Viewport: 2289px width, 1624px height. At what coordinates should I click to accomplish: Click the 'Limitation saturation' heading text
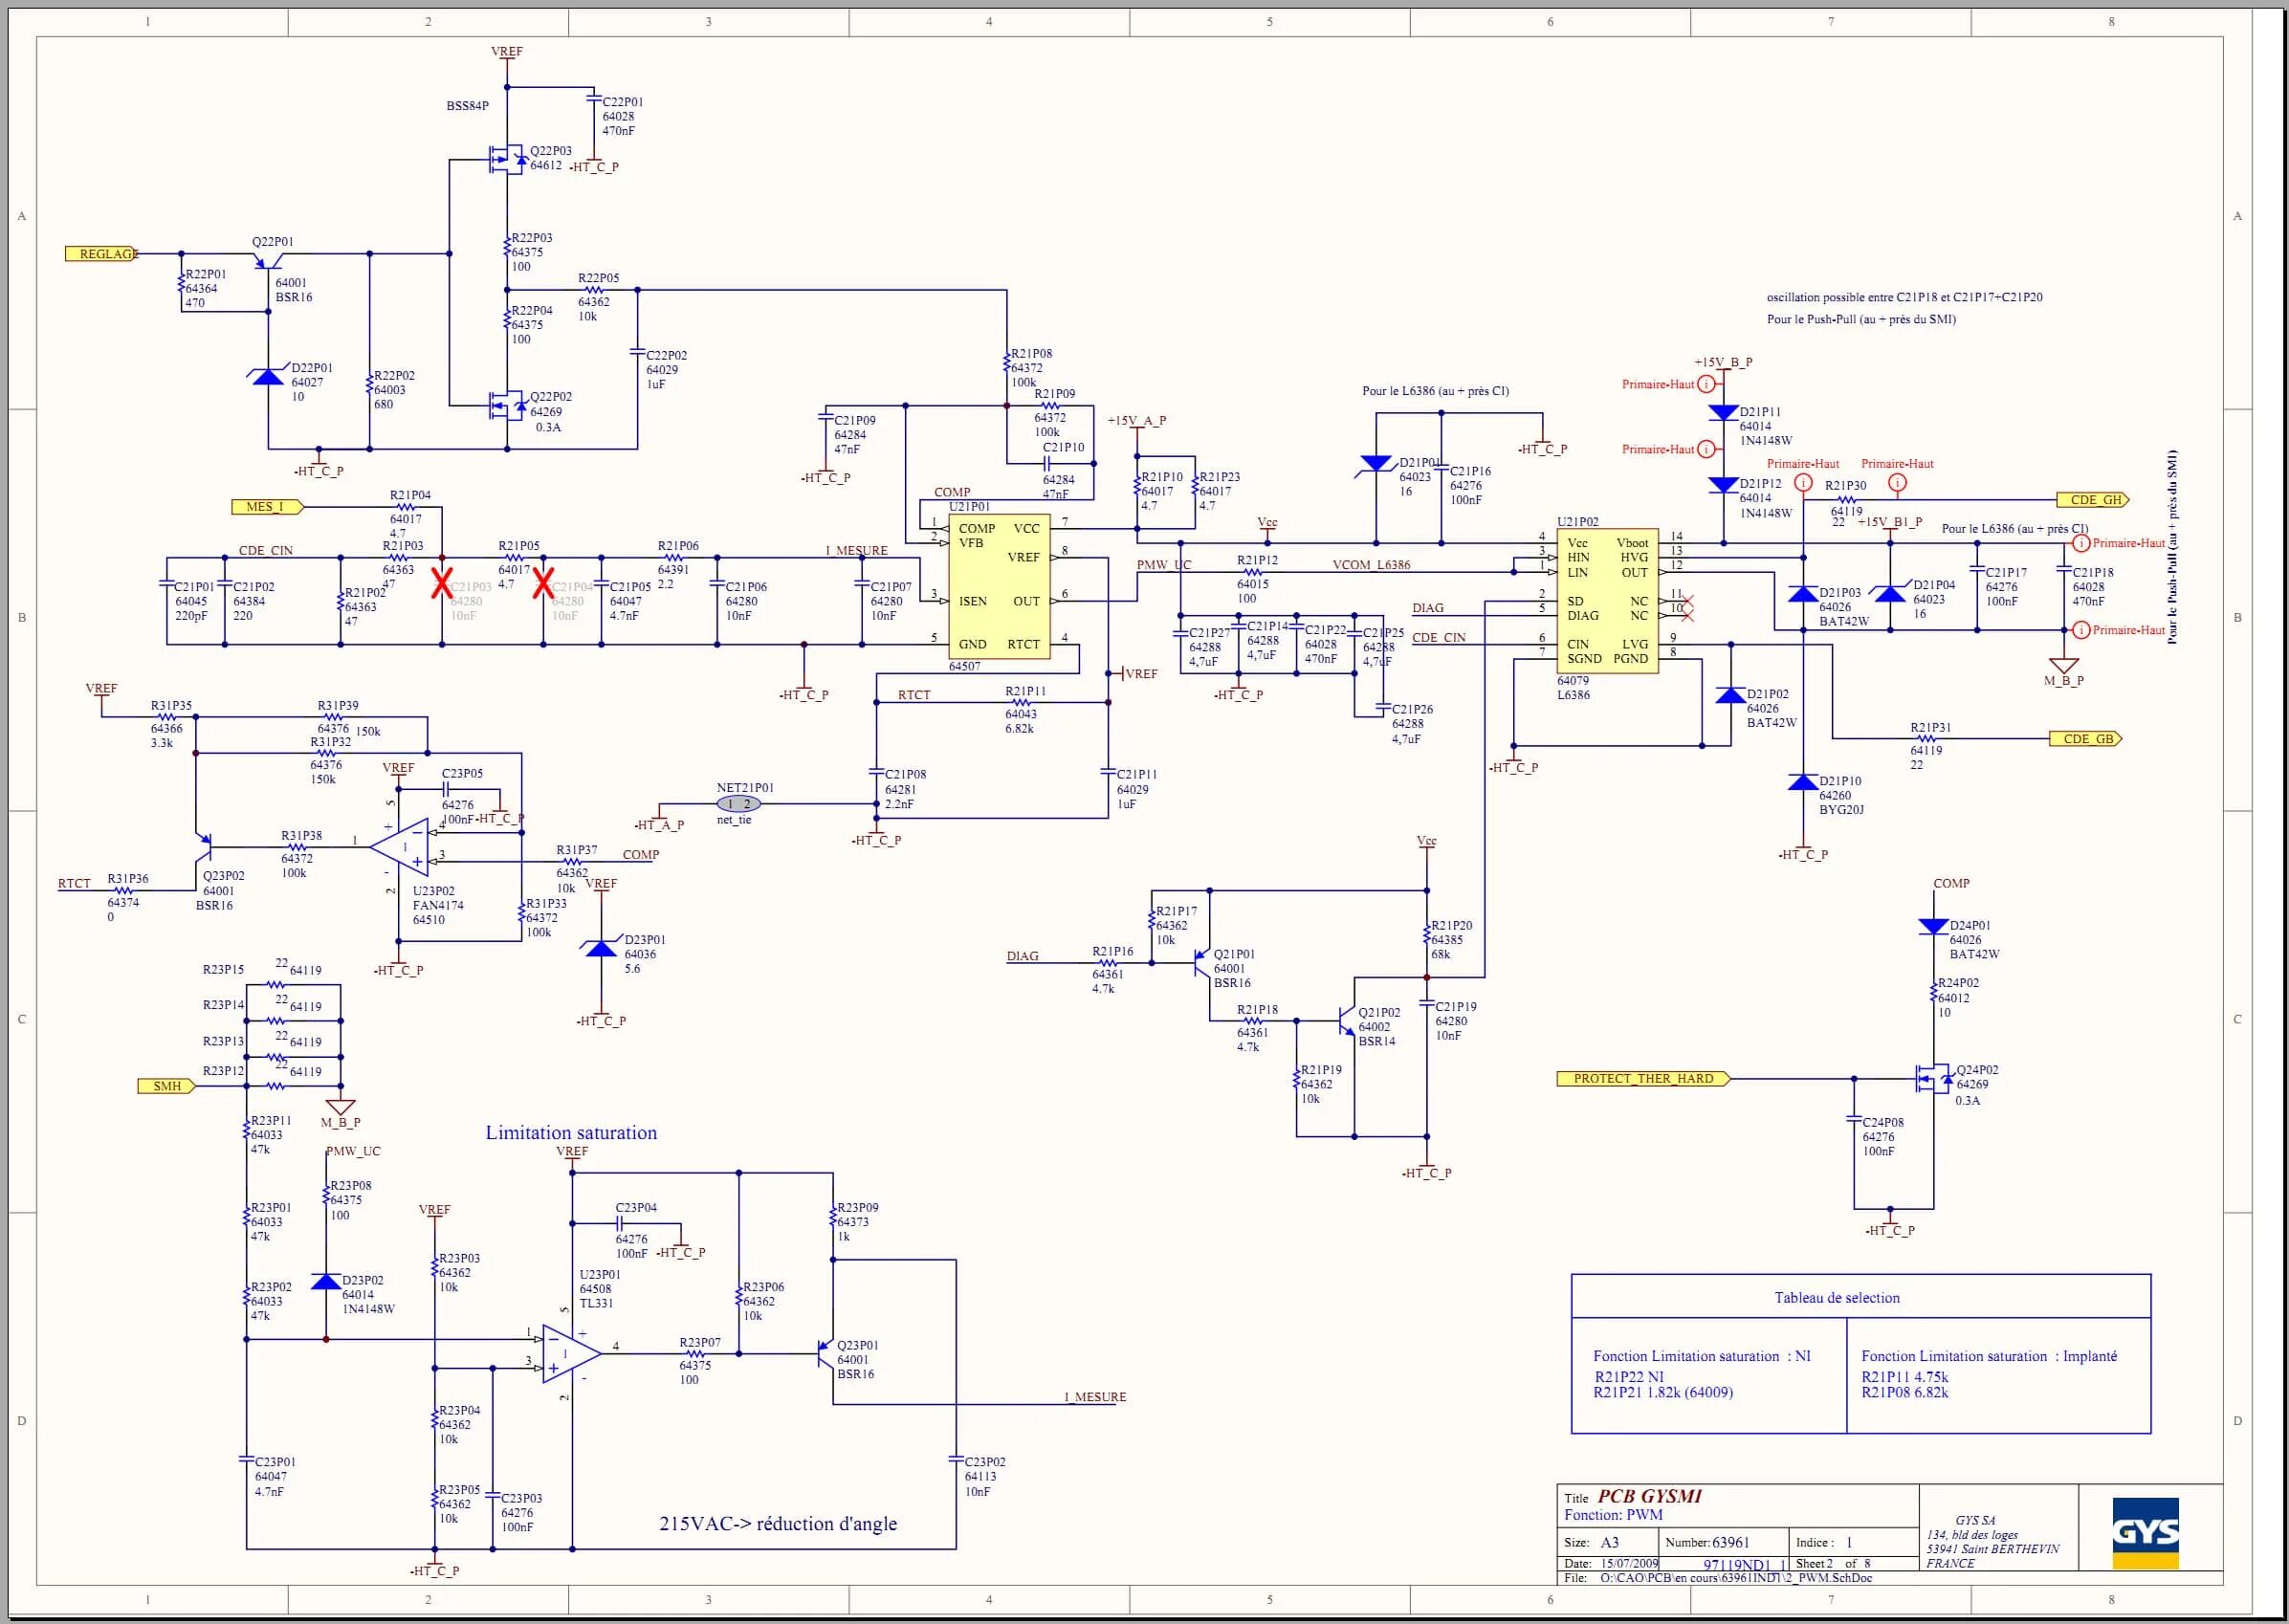pos(571,1133)
